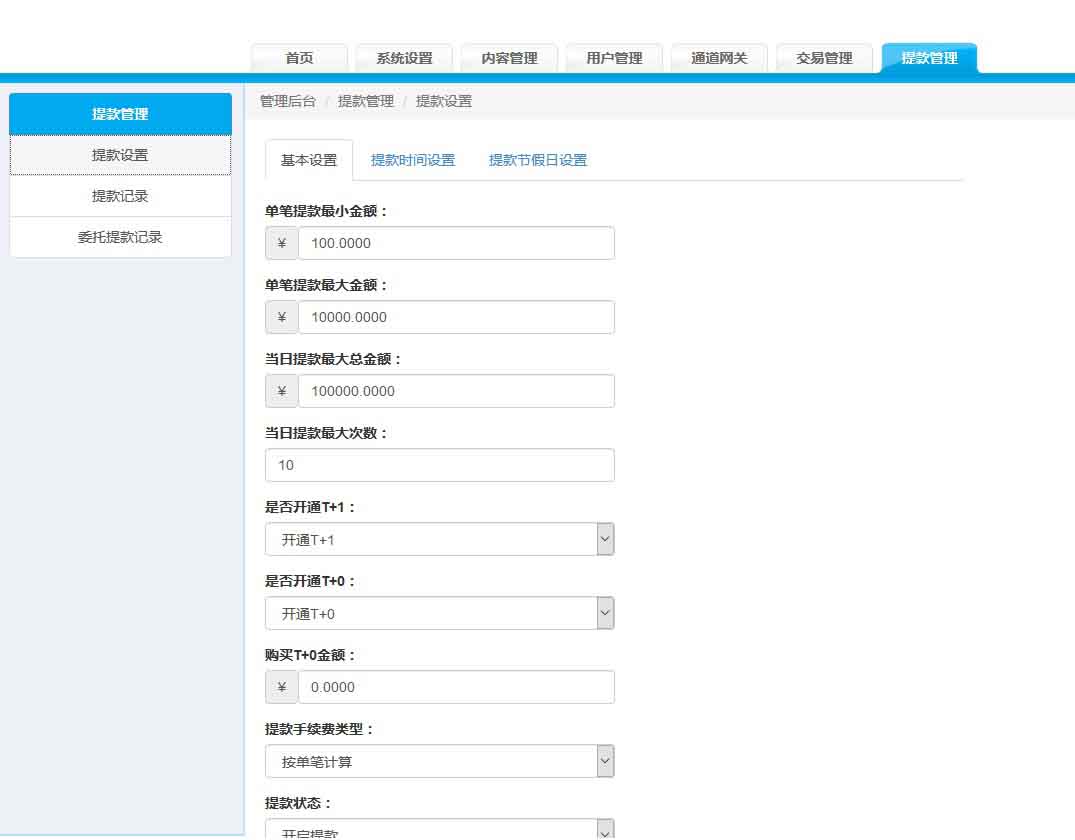Go to the 用户管理 tab
Screen dimensions: 1075x840
614,58
